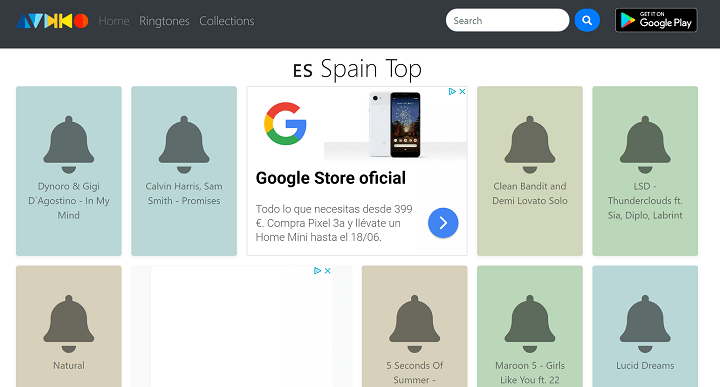Open the Lucid Dreams ringtone title
The image size is (720, 387).
[x=645, y=365]
